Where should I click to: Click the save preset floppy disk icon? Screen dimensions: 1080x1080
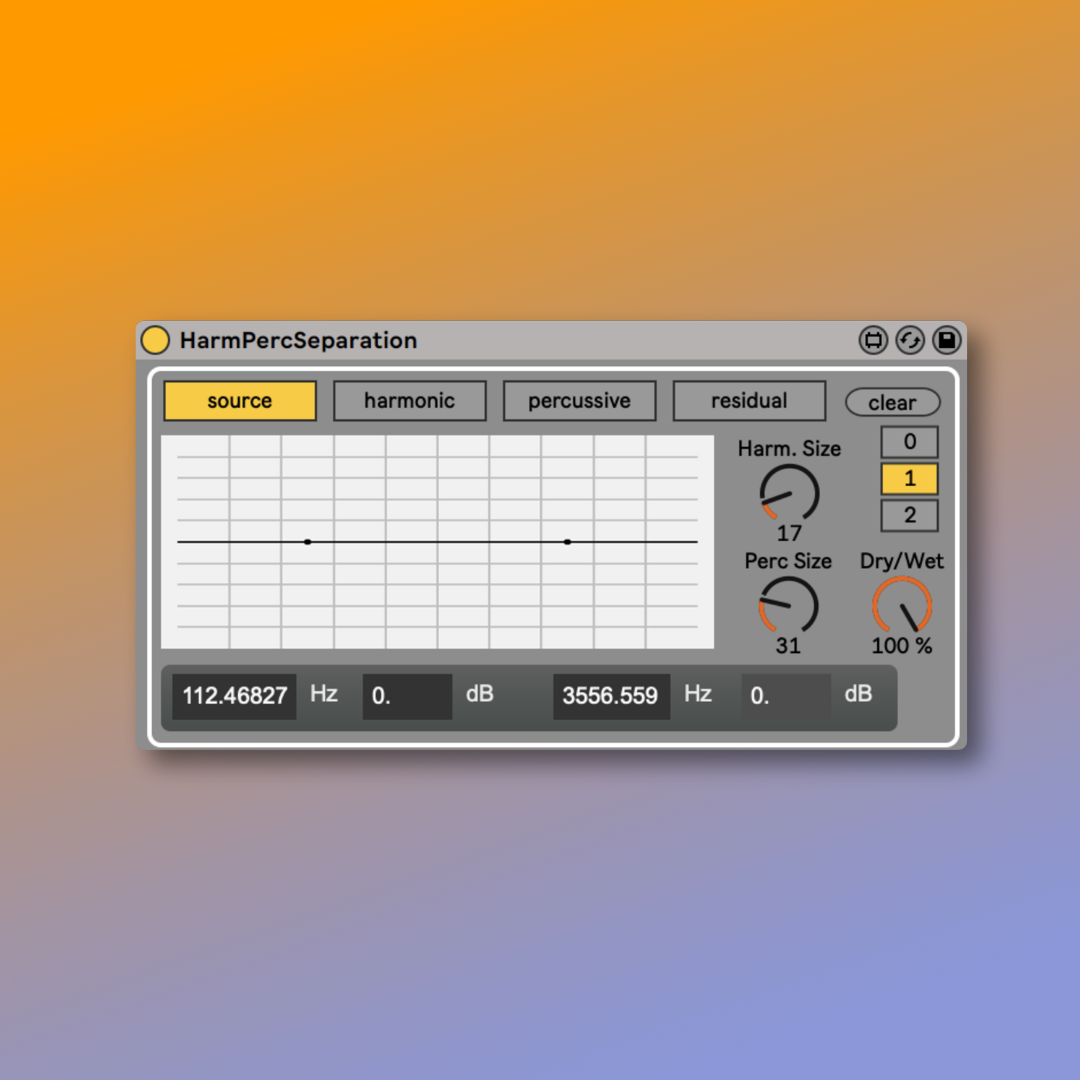[x=946, y=341]
